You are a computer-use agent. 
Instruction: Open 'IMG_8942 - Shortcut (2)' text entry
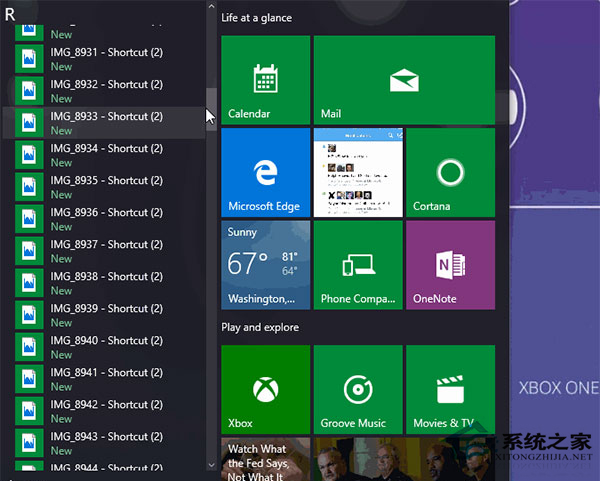click(107, 405)
